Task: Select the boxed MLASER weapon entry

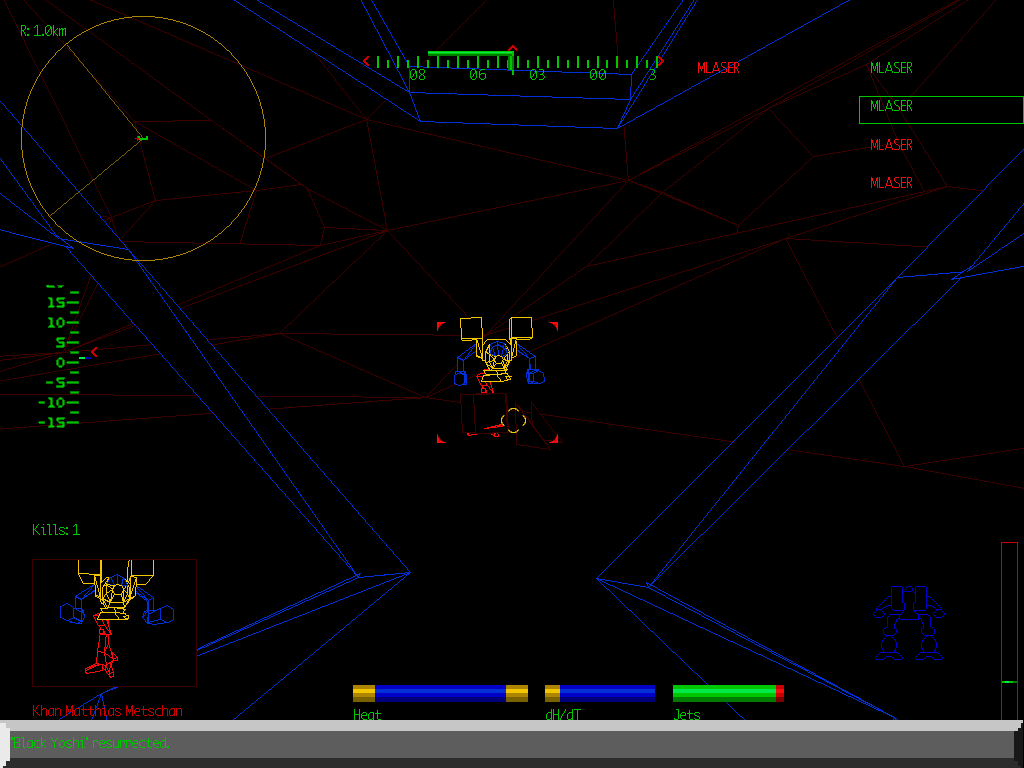Action: tap(940, 109)
